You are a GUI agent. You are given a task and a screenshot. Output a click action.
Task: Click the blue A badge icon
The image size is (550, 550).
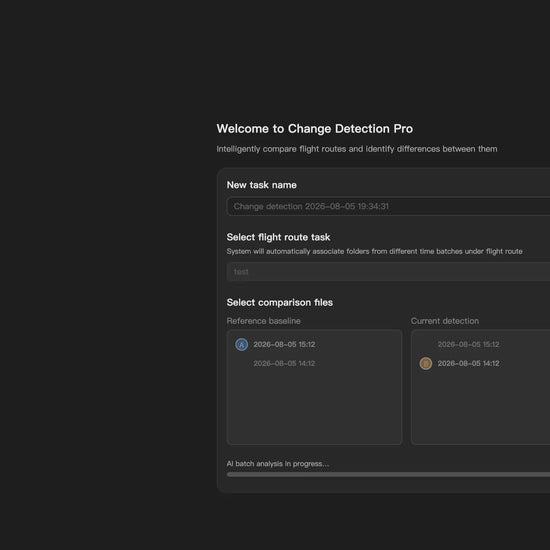[241, 344]
